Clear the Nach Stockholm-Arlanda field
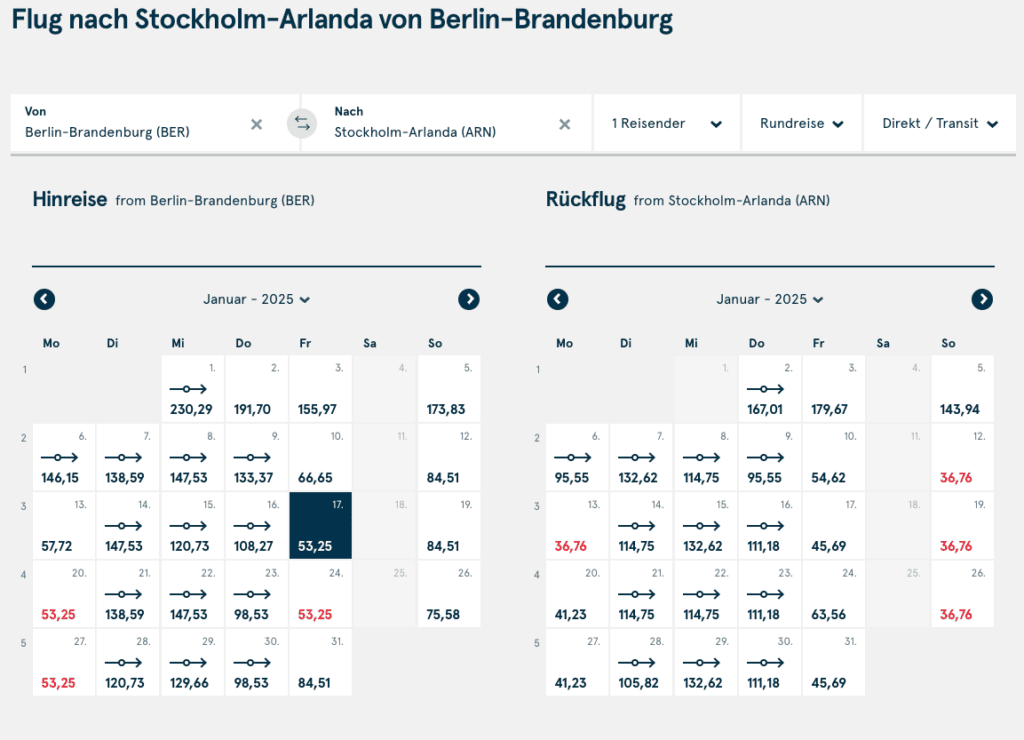The width and height of the screenshot is (1024, 740). [564, 124]
